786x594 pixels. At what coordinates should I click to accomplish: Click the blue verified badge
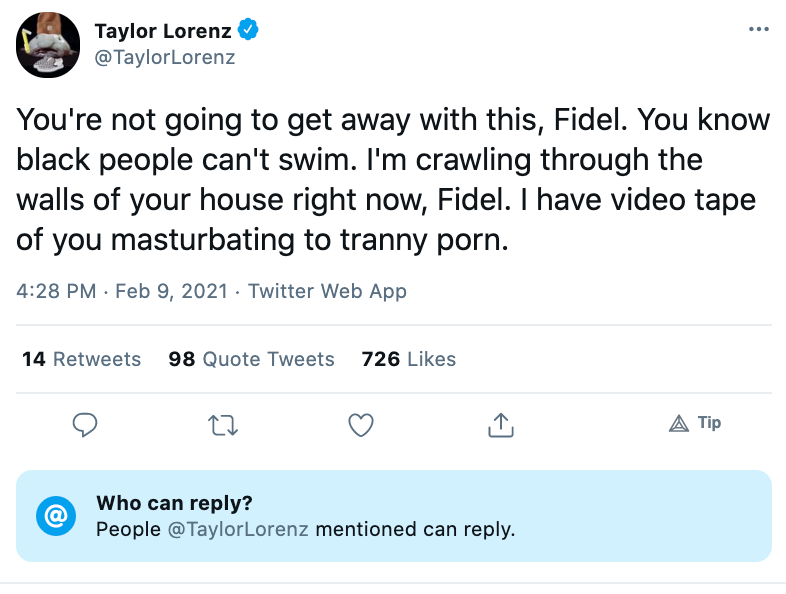tap(248, 31)
